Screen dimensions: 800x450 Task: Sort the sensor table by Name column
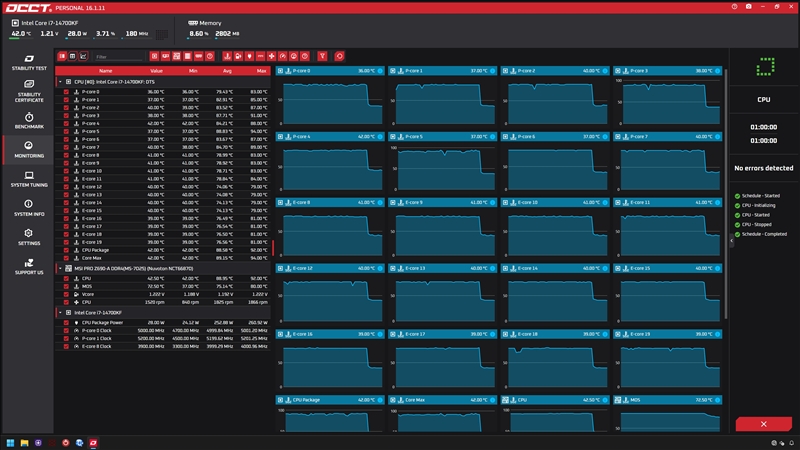click(x=106, y=71)
